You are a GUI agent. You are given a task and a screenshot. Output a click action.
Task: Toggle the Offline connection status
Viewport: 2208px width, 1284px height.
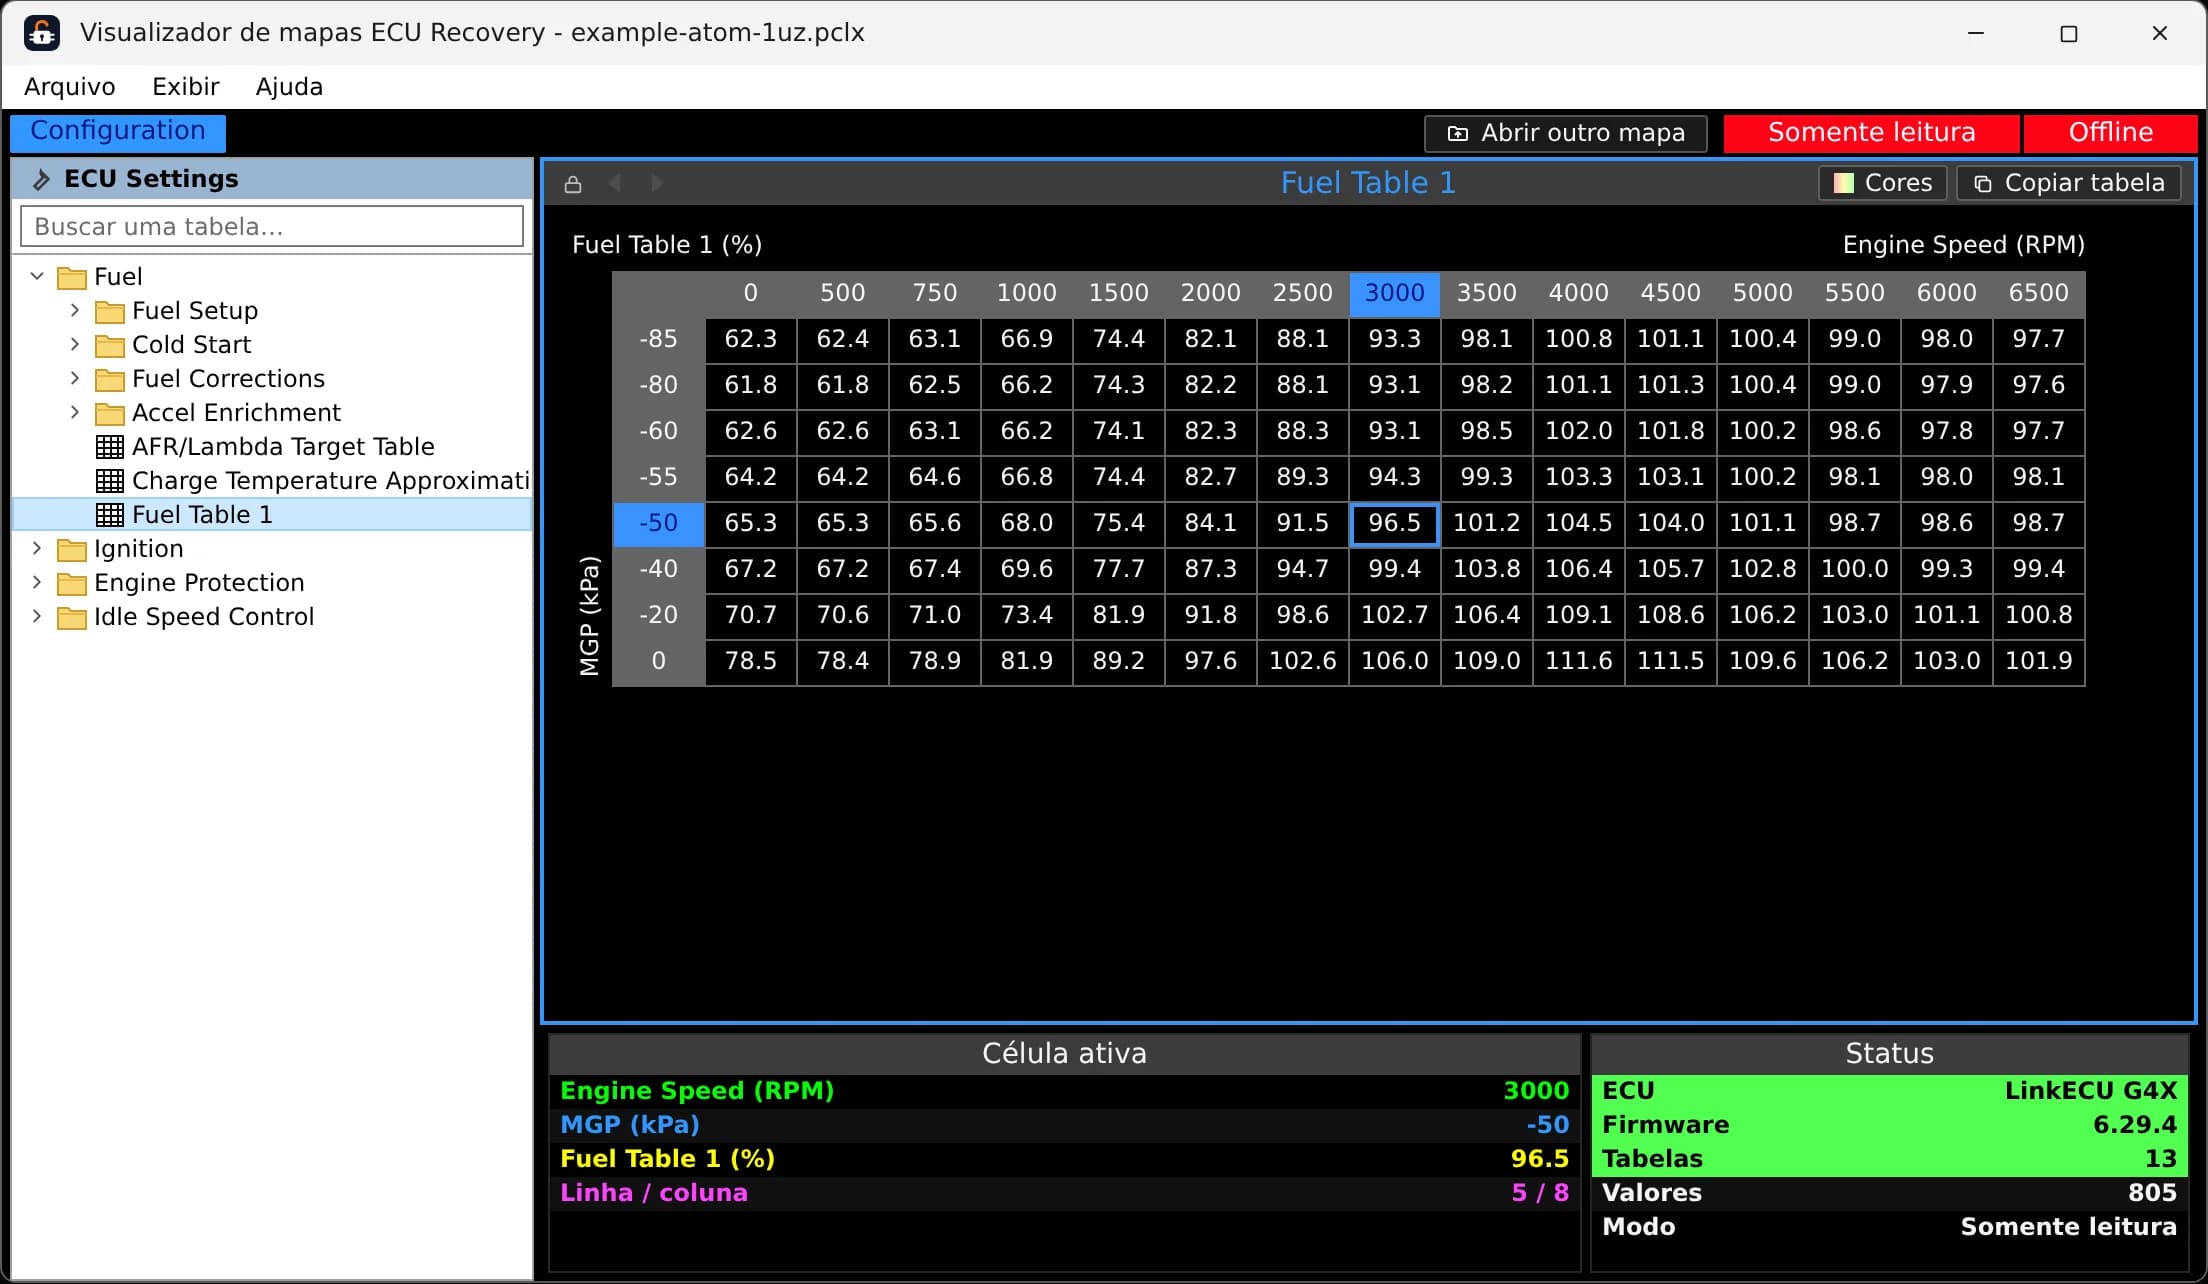point(2110,133)
